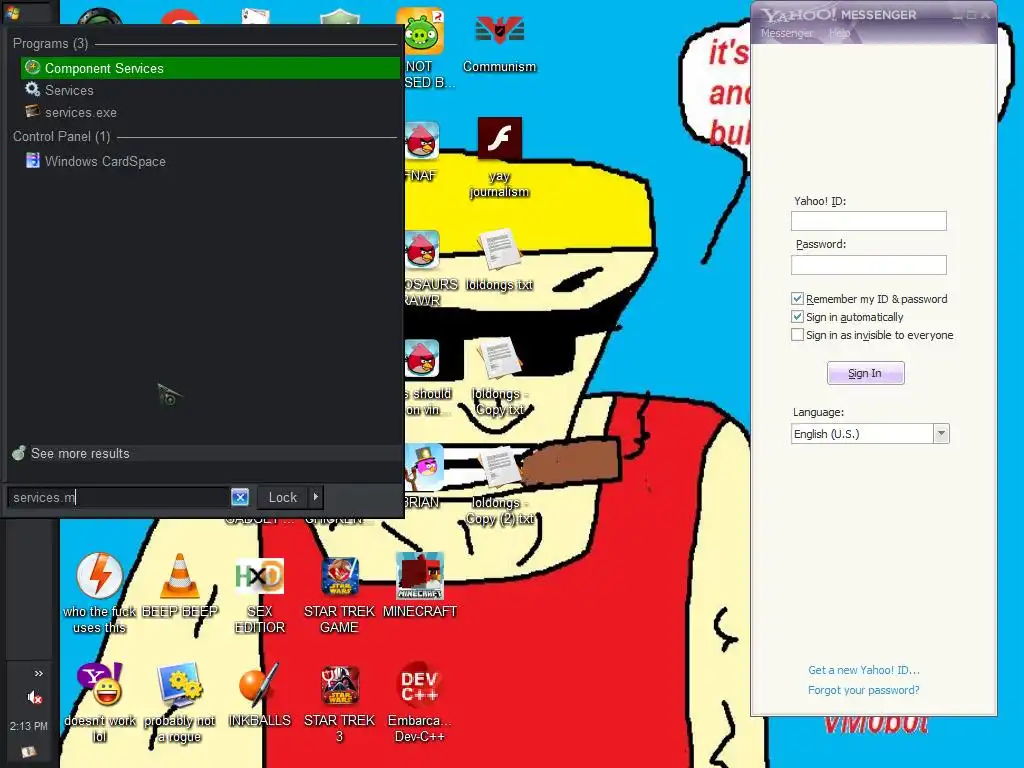
Task: Show hidden tray icons chevron
Action: pyautogui.click(x=39, y=673)
